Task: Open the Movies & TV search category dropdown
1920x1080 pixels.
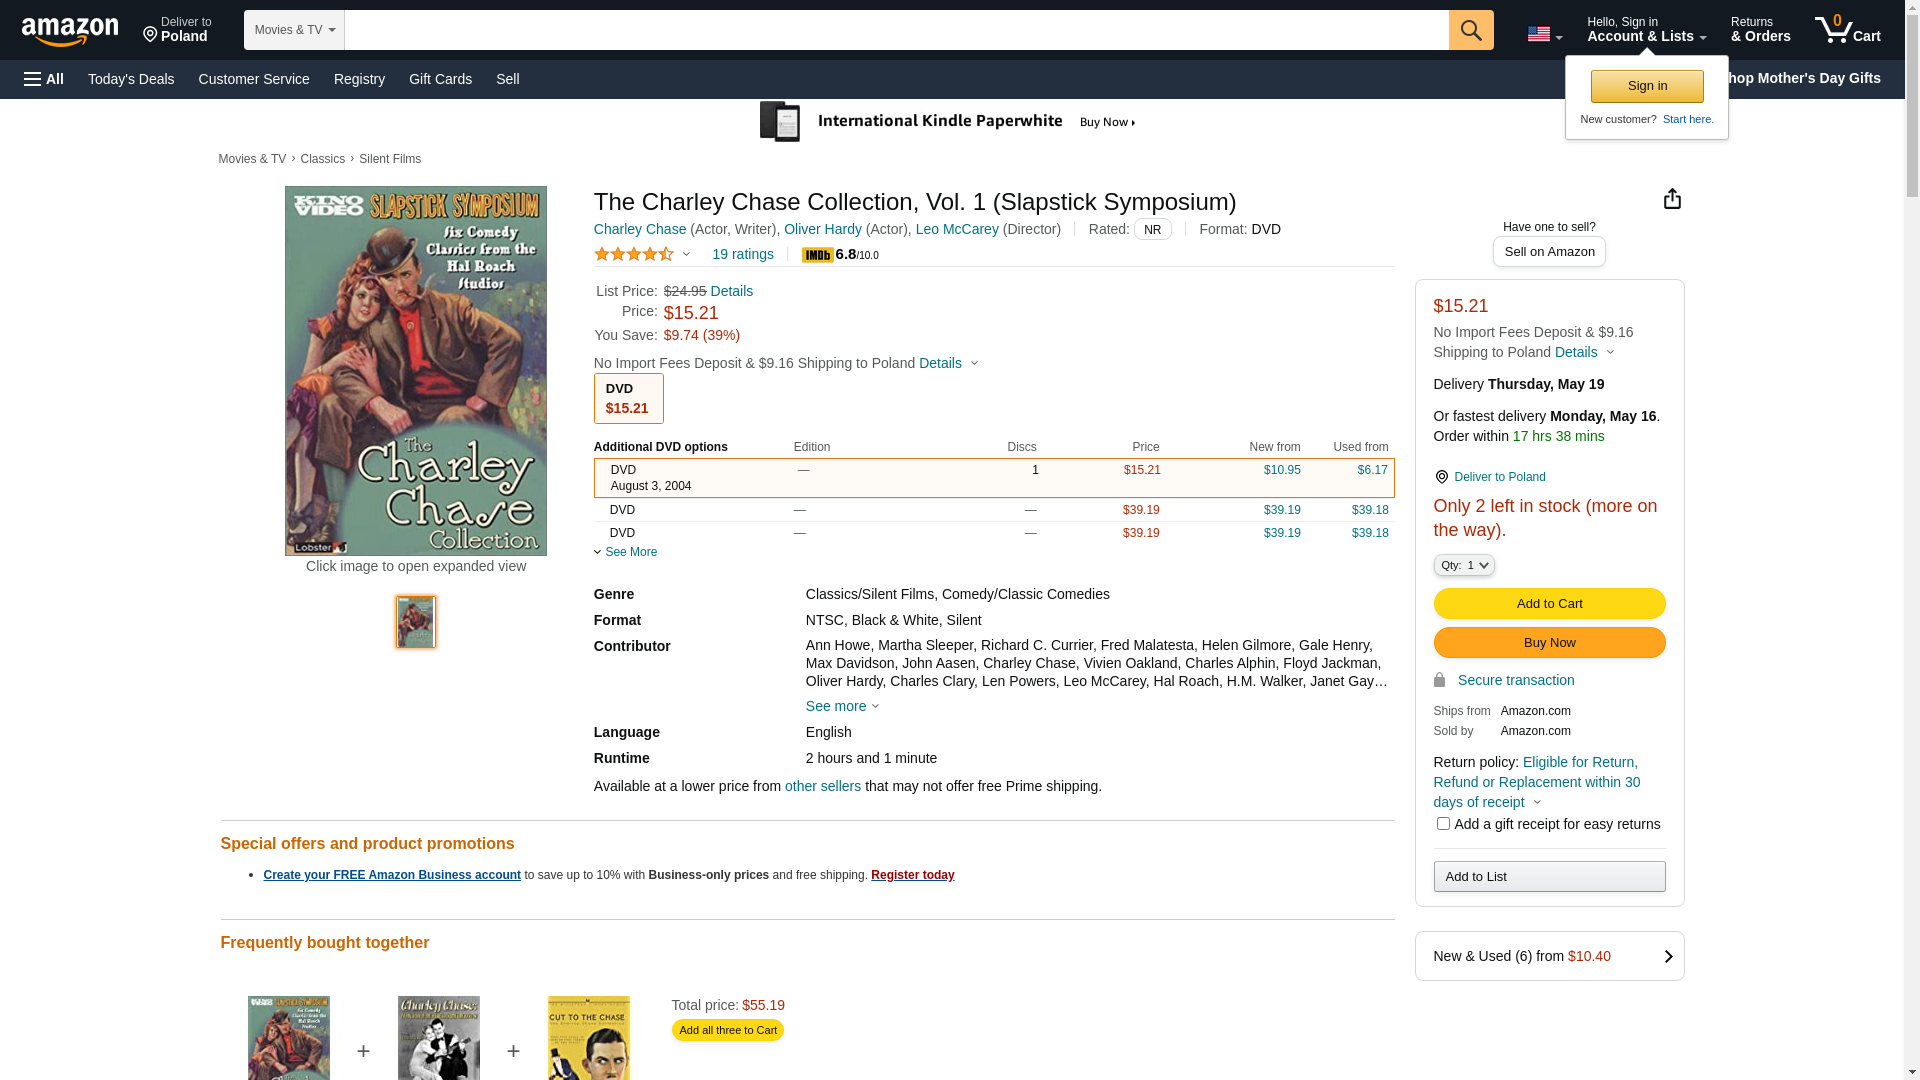Action: [294, 30]
